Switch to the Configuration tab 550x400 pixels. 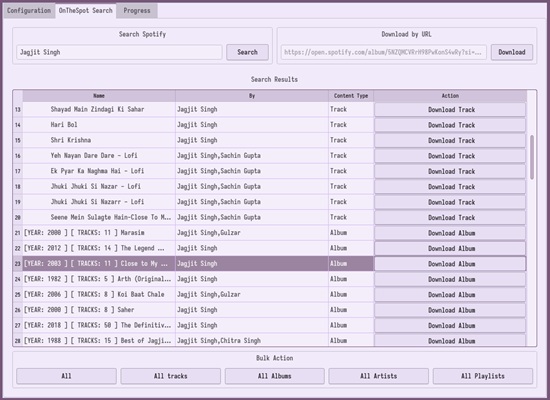29,11
